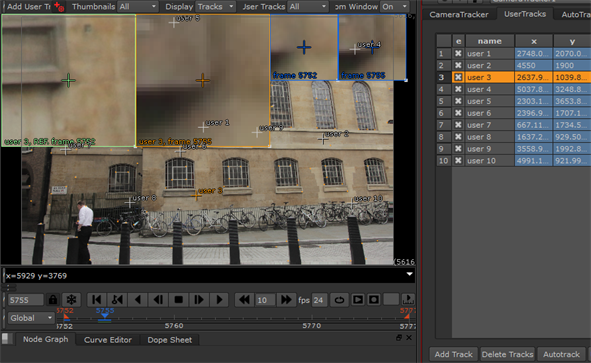Image resolution: width=591 pixels, height=363 pixels.
Task: Step forward one frame
Action: pyautogui.click(x=199, y=300)
